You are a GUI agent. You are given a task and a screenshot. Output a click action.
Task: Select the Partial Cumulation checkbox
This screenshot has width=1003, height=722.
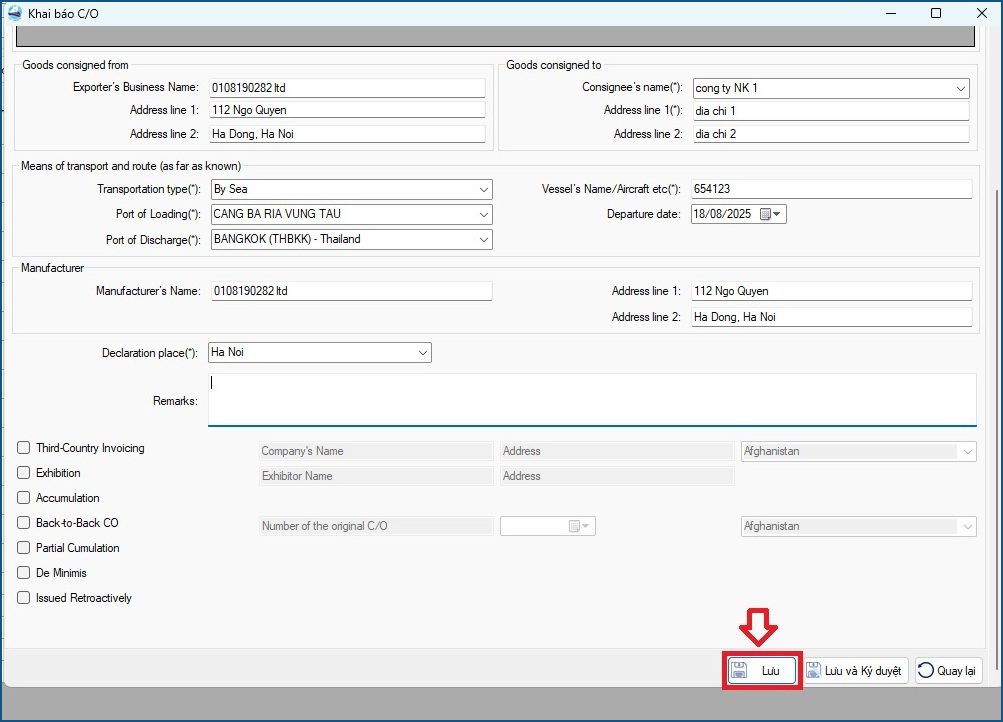coord(24,547)
